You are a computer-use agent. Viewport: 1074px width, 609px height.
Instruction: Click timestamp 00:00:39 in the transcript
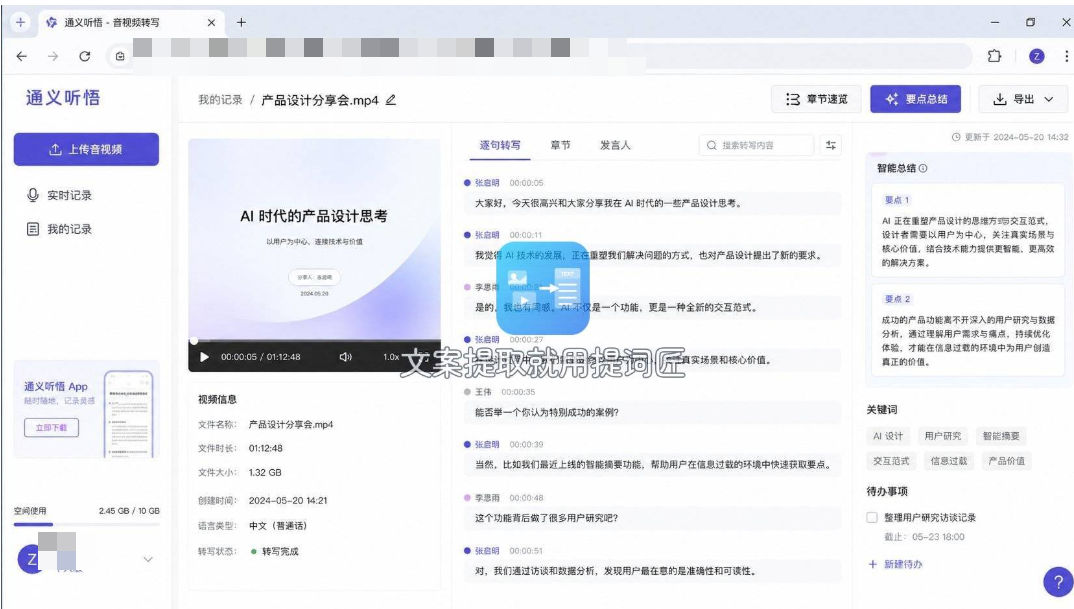526,445
